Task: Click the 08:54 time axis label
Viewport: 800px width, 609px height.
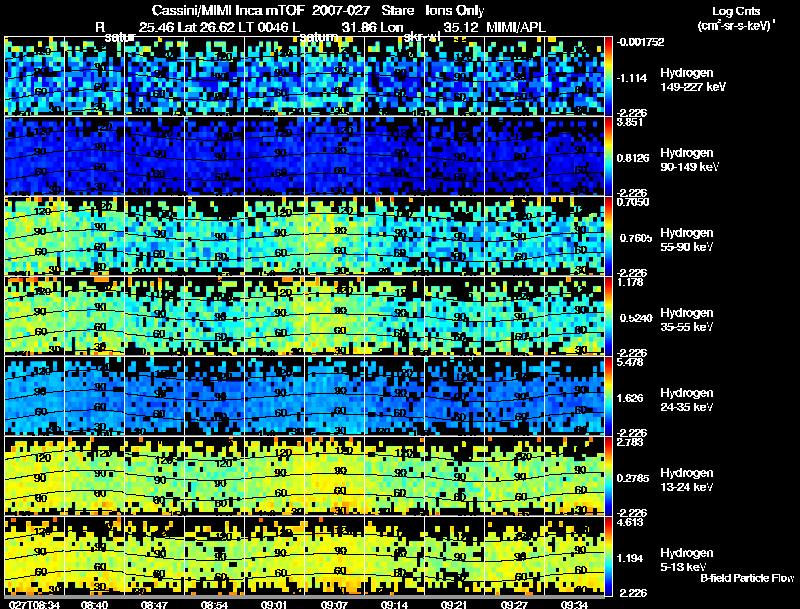Action: (214, 605)
